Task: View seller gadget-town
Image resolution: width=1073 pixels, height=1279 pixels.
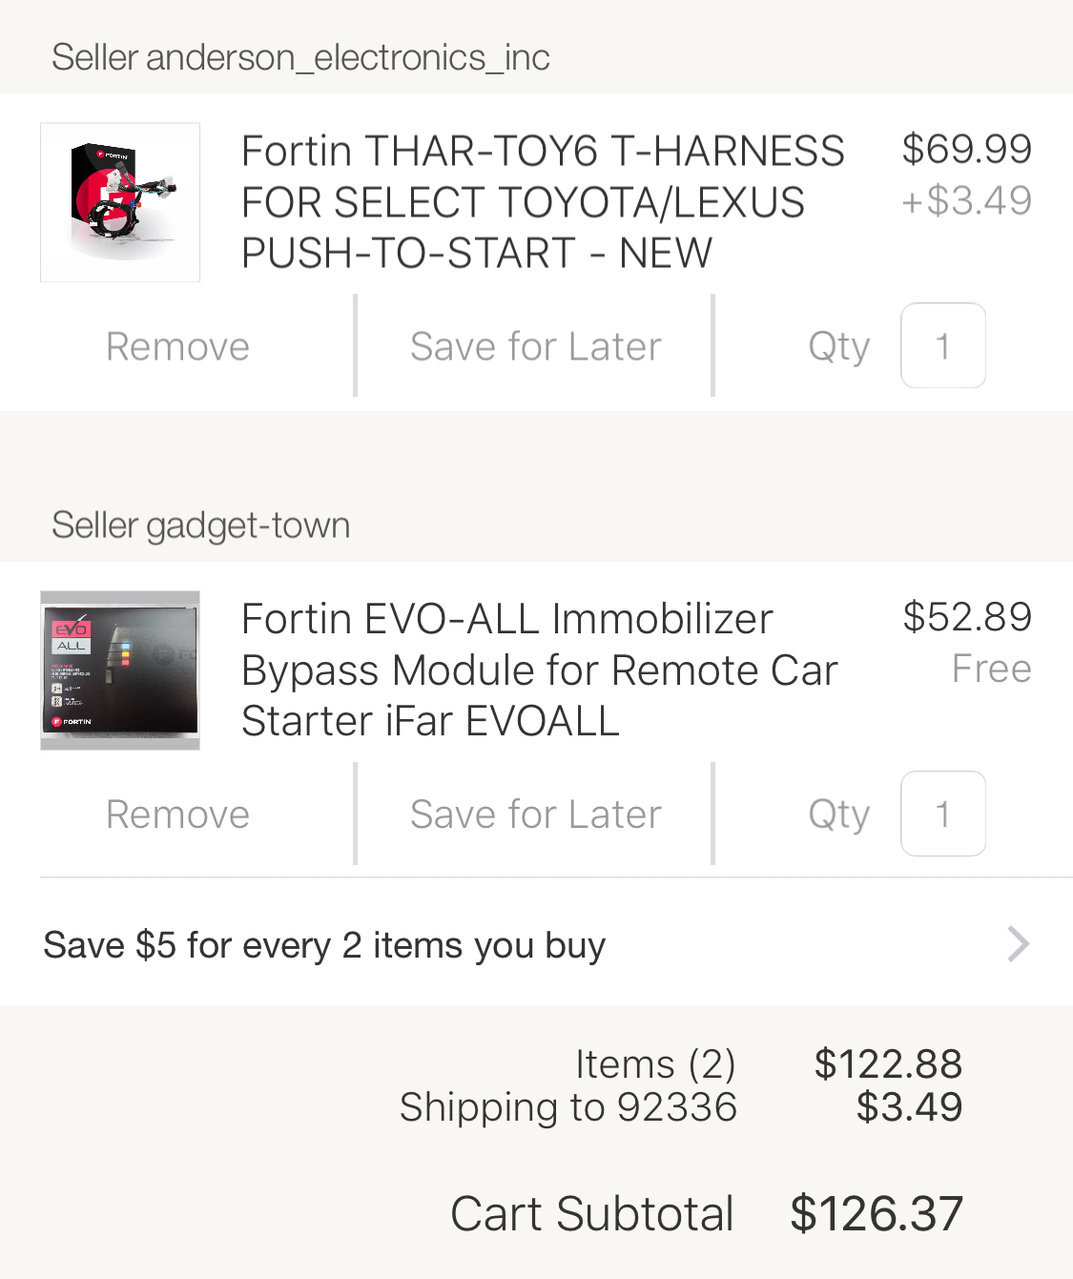Action: pyautogui.click(x=200, y=525)
